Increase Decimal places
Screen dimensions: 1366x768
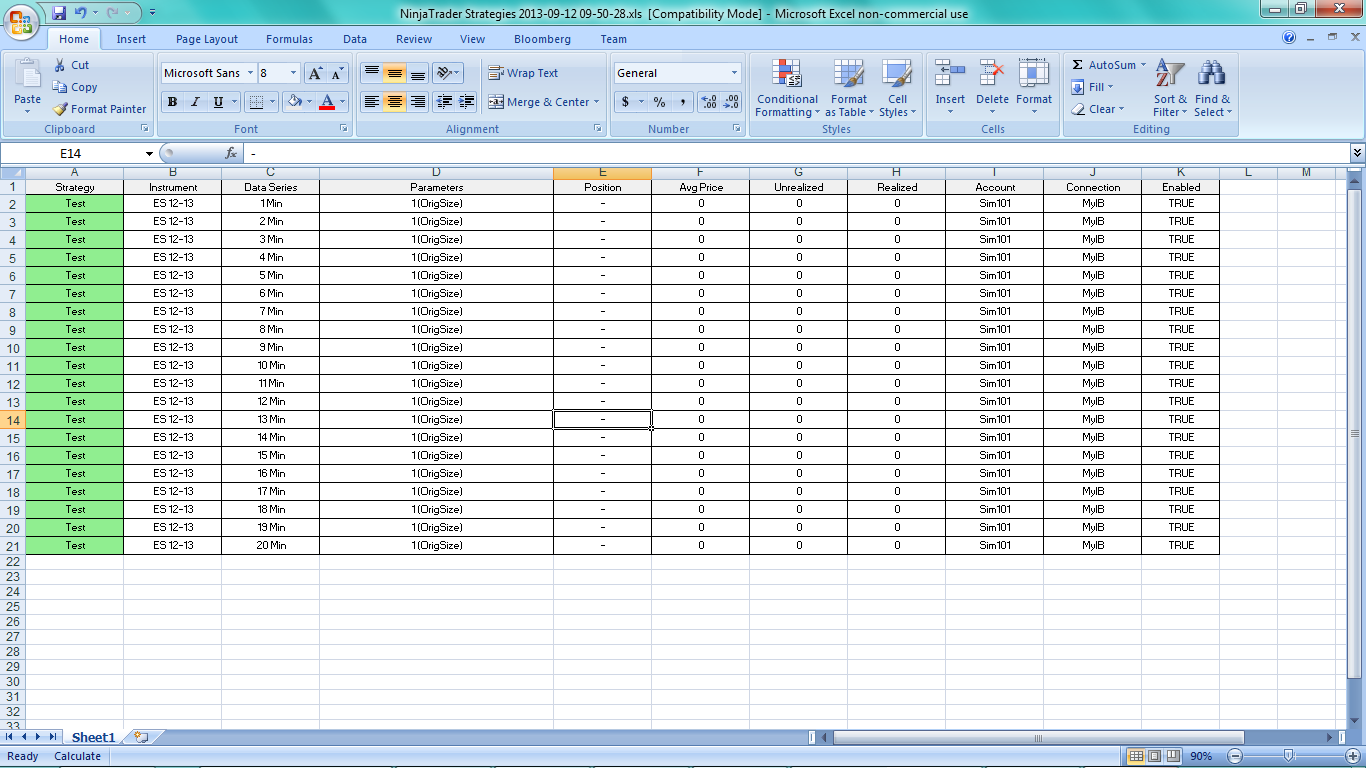[x=709, y=102]
